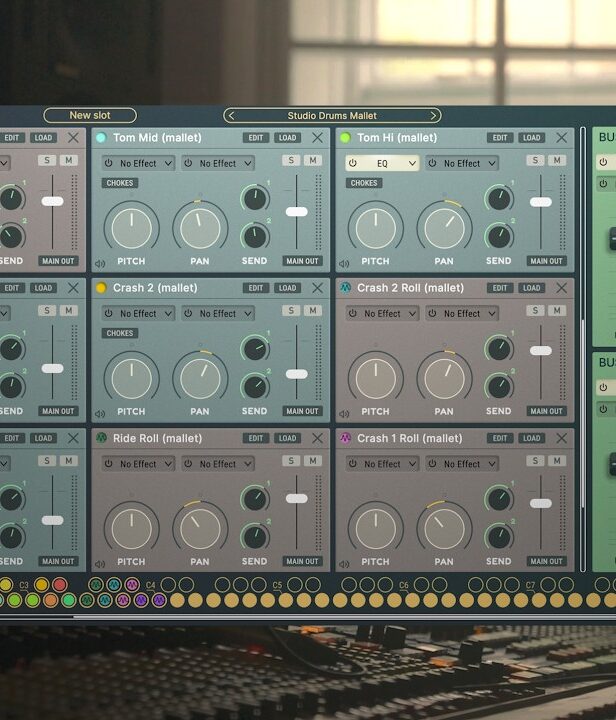
Task: Click MAIN OUT on Tom Mid (mallet)
Action: [x=302, y=261]
